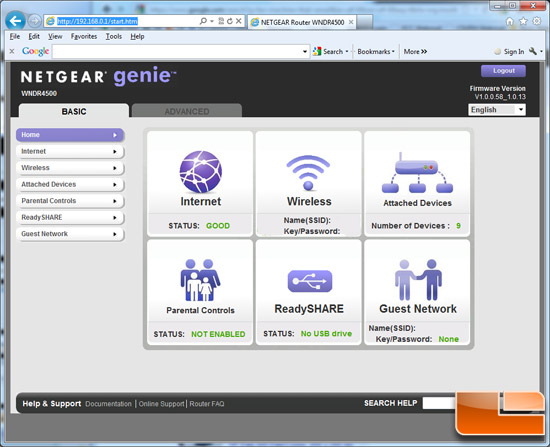The width and height of the screenshot is (550, 447).
Task: Expand More options in Google toolbar
Action: 415,52
